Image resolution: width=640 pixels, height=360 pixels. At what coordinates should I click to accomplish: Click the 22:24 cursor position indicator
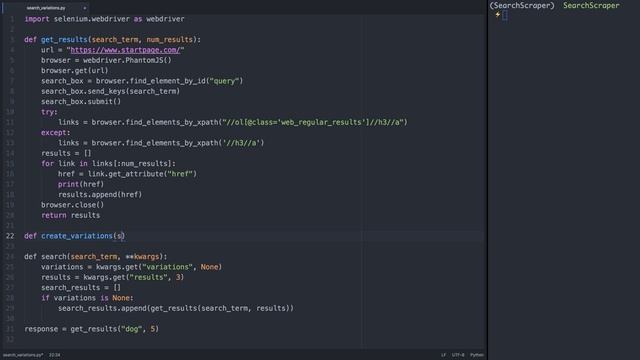[54, 355]
